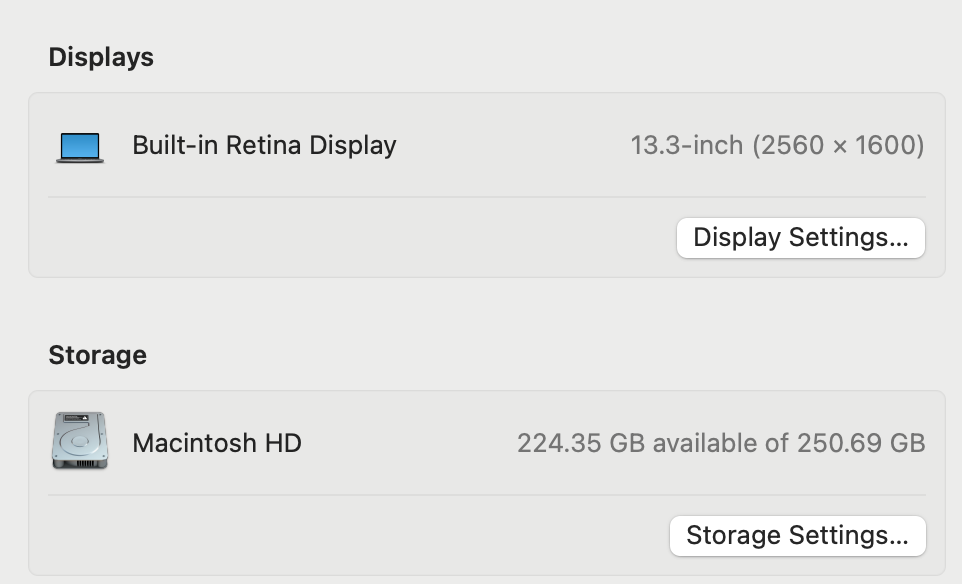Select the 2560 x 1600 resolution value
The width and height of the screenshot is (962, 584).
(839, 145)
